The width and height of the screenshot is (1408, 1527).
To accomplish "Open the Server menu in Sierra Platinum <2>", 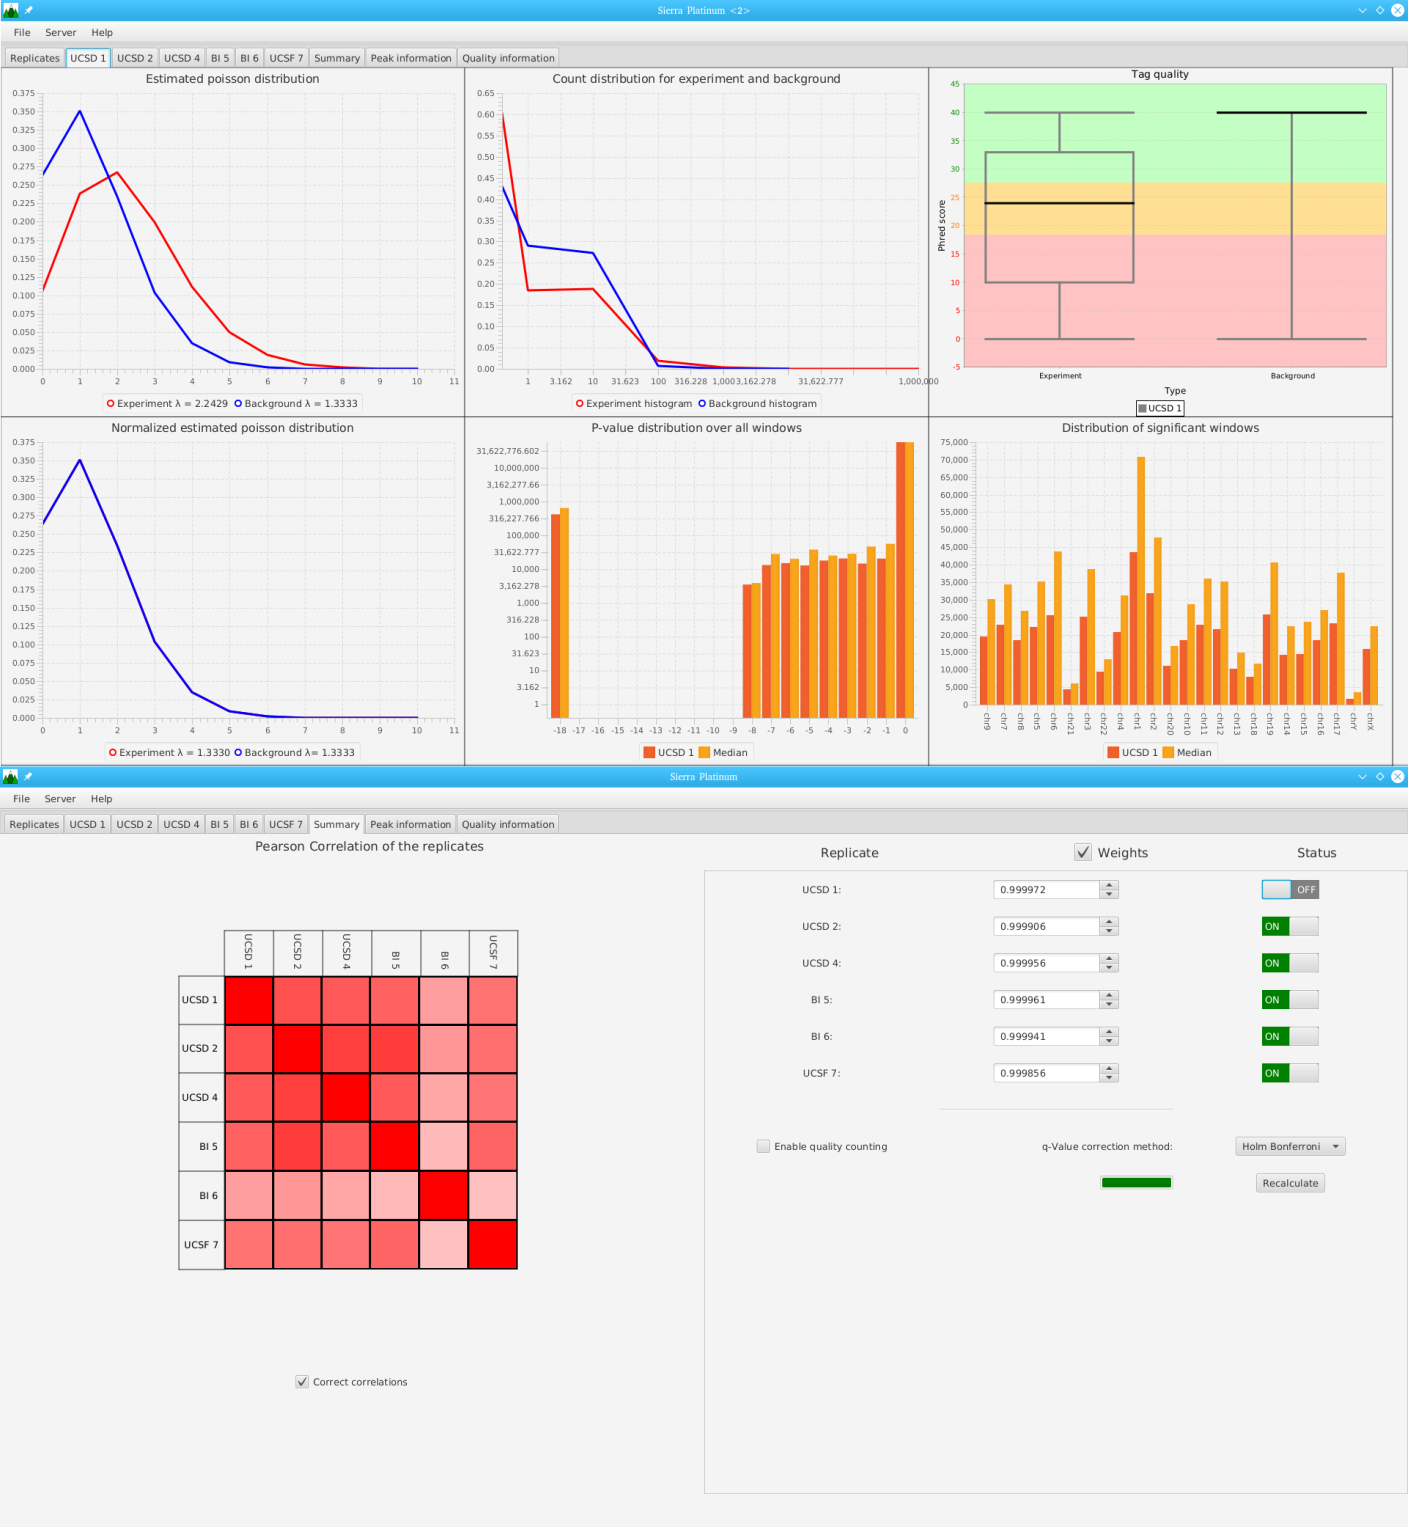I will pos(60,33).
